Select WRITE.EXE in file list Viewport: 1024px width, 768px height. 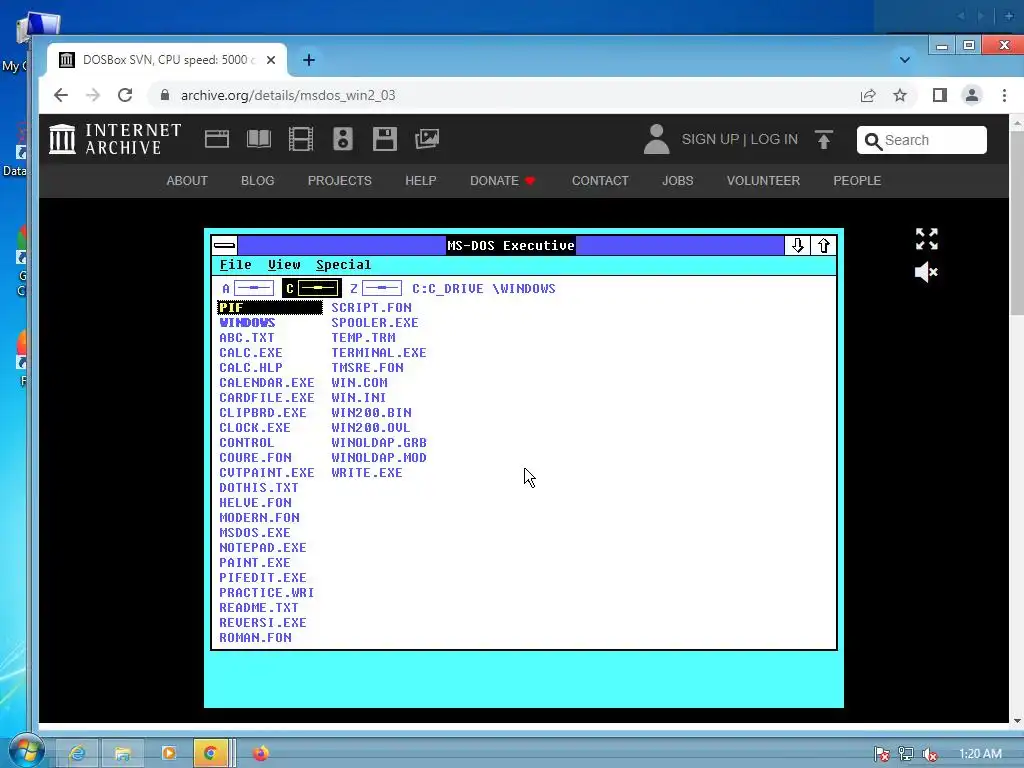(366, 473)
